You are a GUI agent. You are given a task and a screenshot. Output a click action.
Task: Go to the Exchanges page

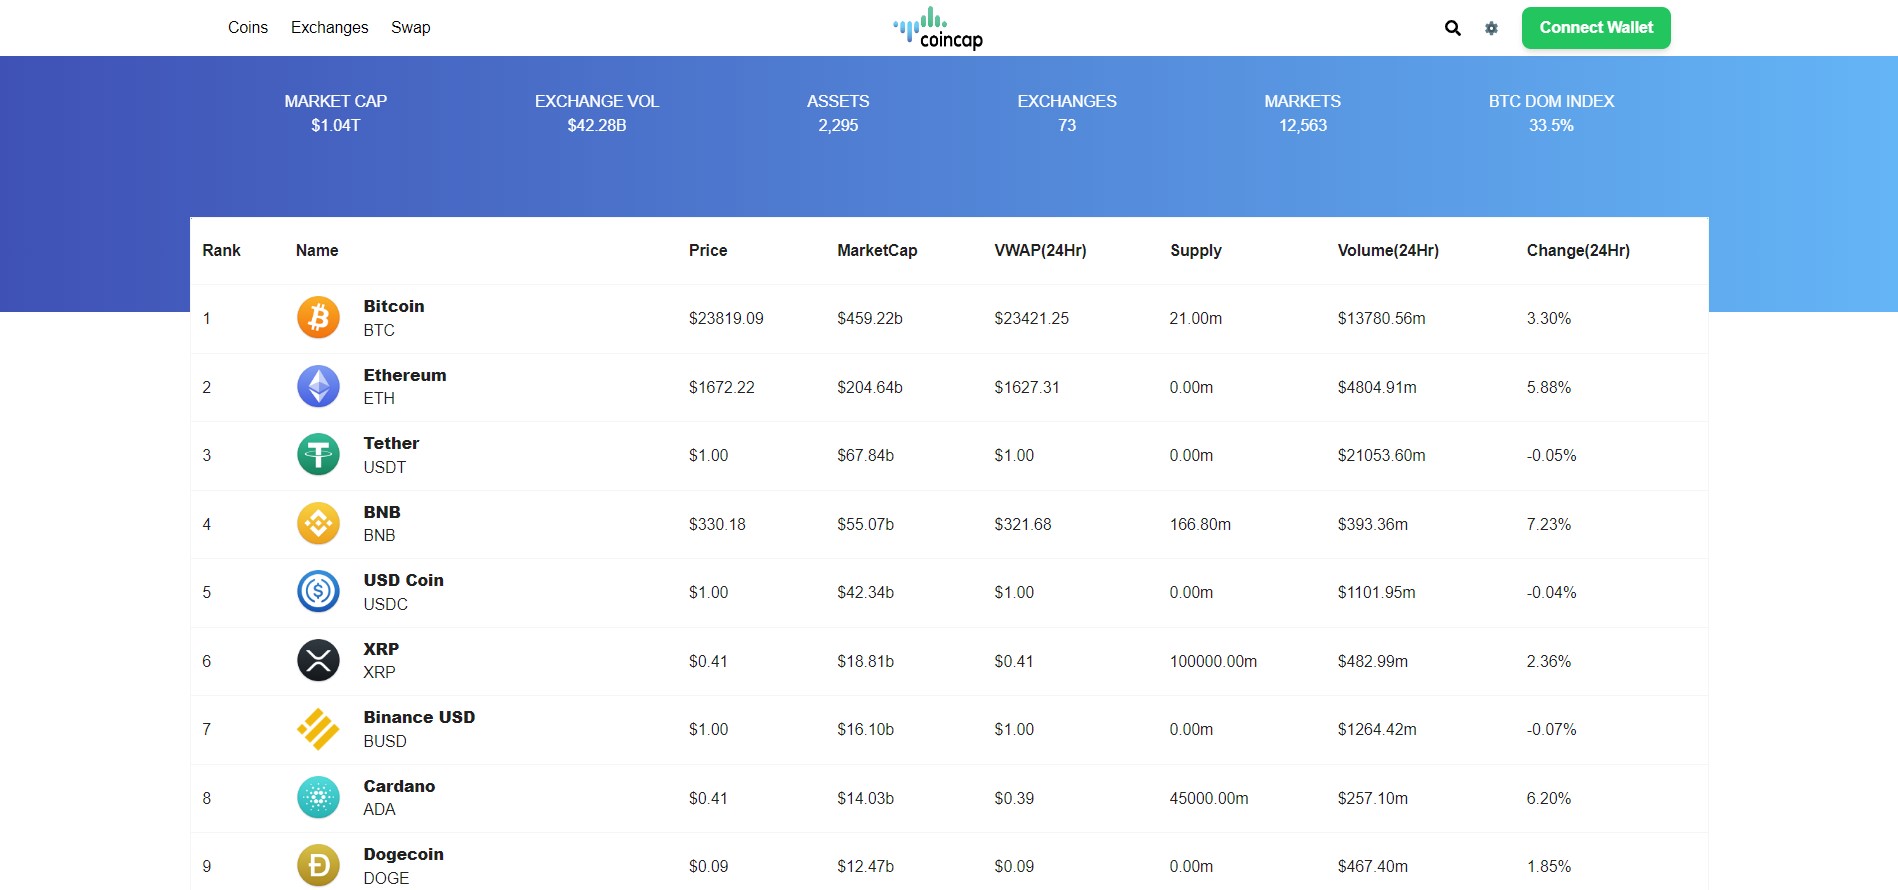point(329,28)
